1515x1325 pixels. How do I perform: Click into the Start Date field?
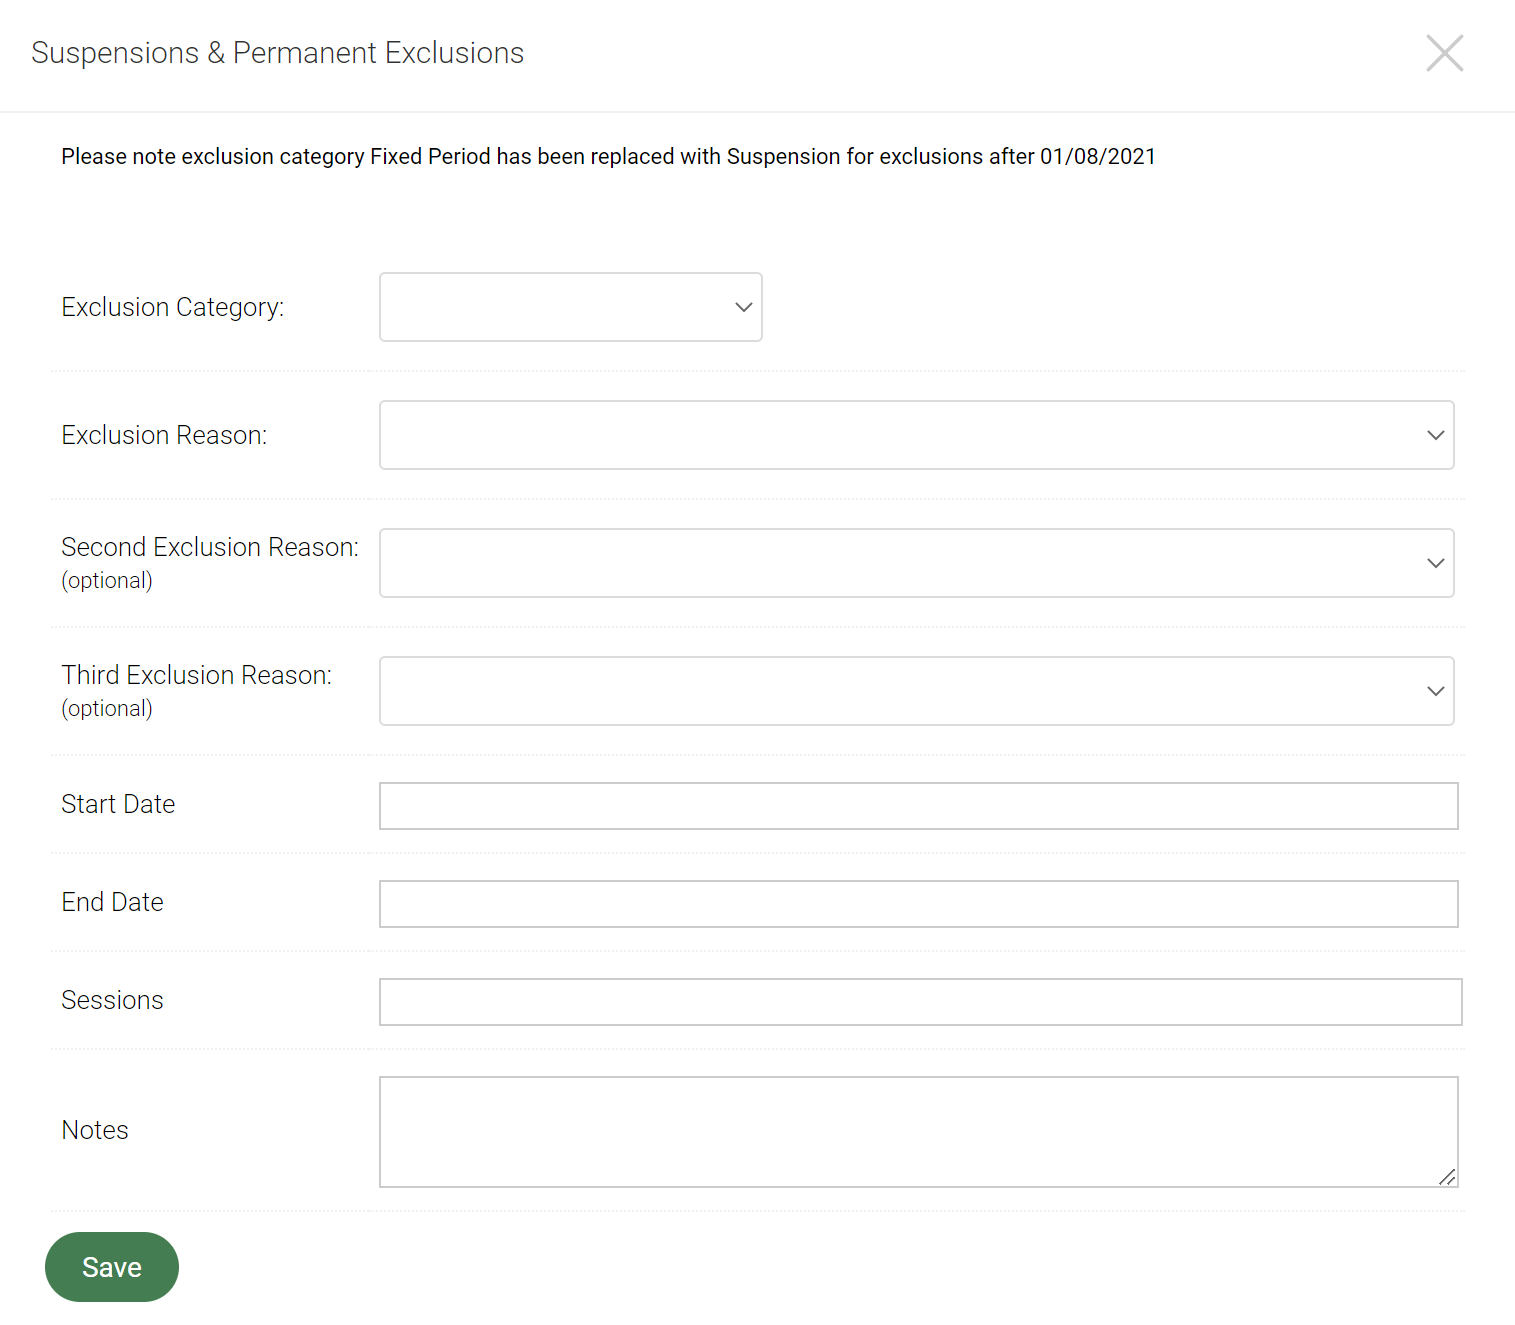tap(918, 806)
